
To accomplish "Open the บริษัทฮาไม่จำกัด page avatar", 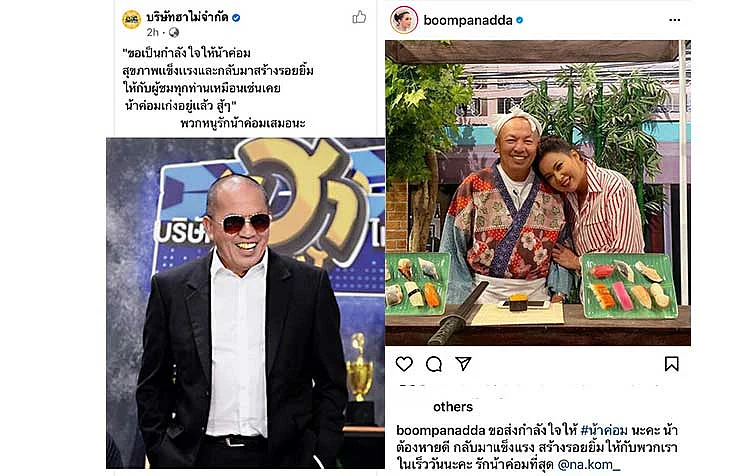I will click(131, 20).
